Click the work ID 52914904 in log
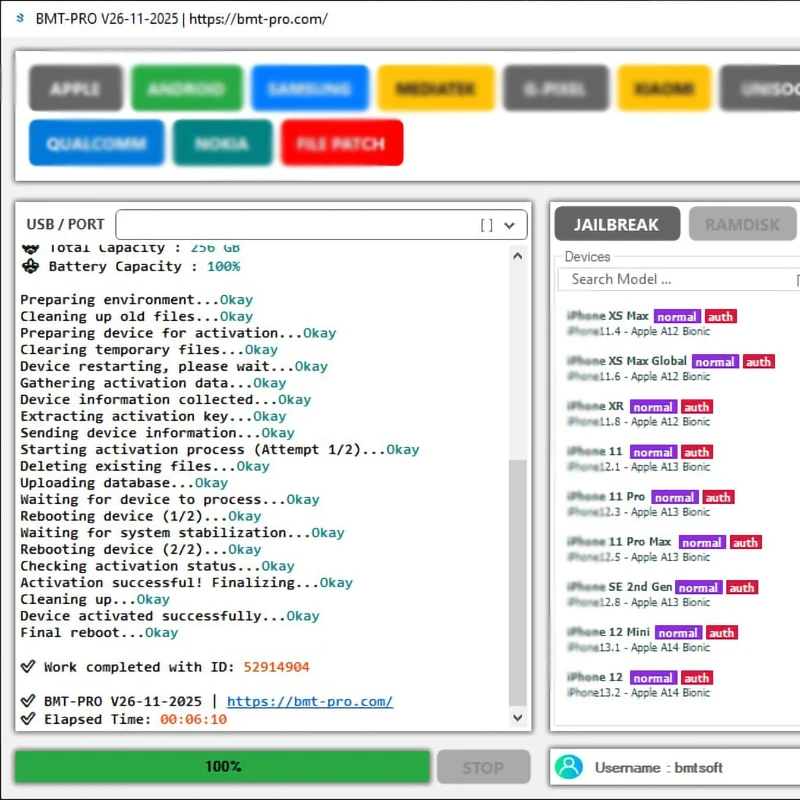 tap(276, 667)
